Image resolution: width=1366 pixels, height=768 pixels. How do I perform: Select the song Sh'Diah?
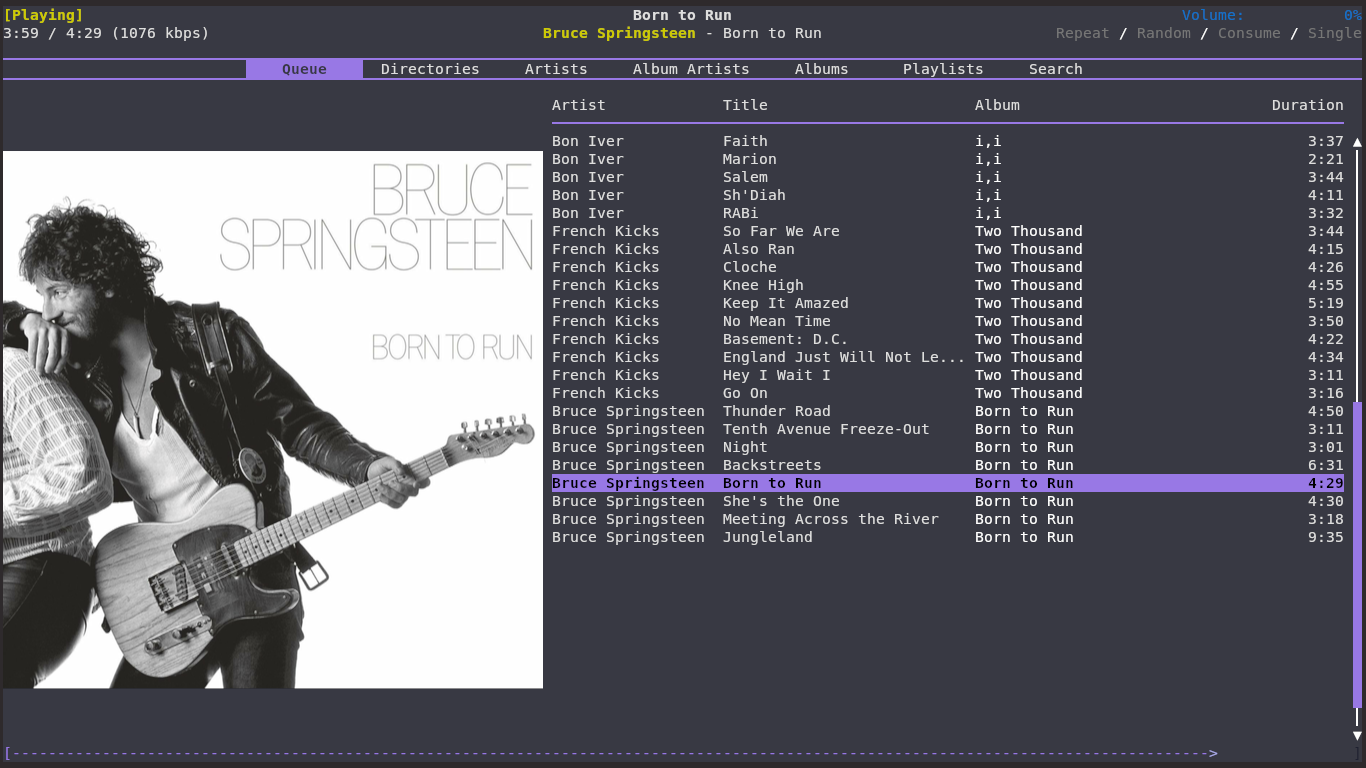(948, 195)
